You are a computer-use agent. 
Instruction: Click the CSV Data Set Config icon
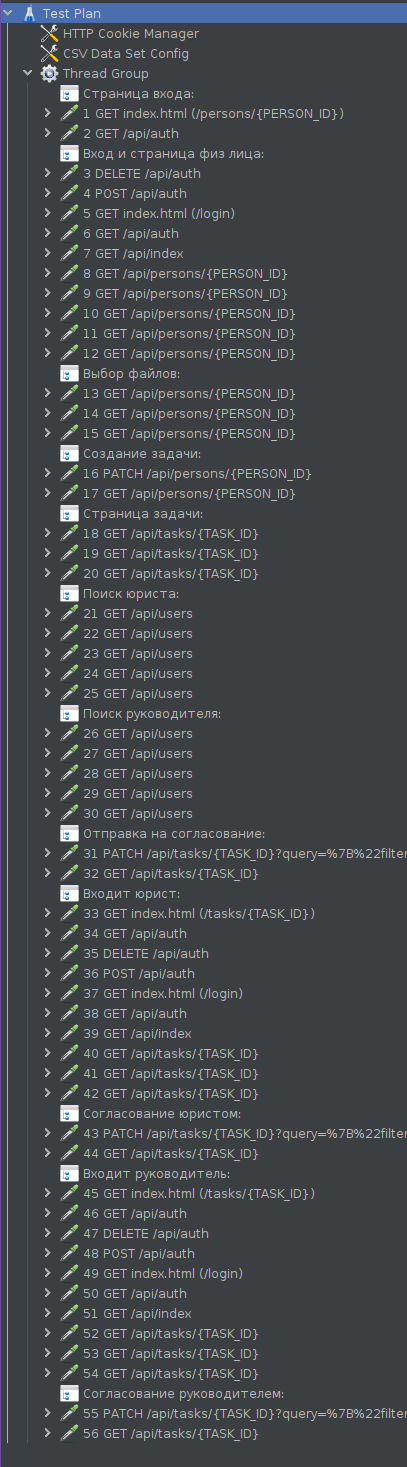49,53
